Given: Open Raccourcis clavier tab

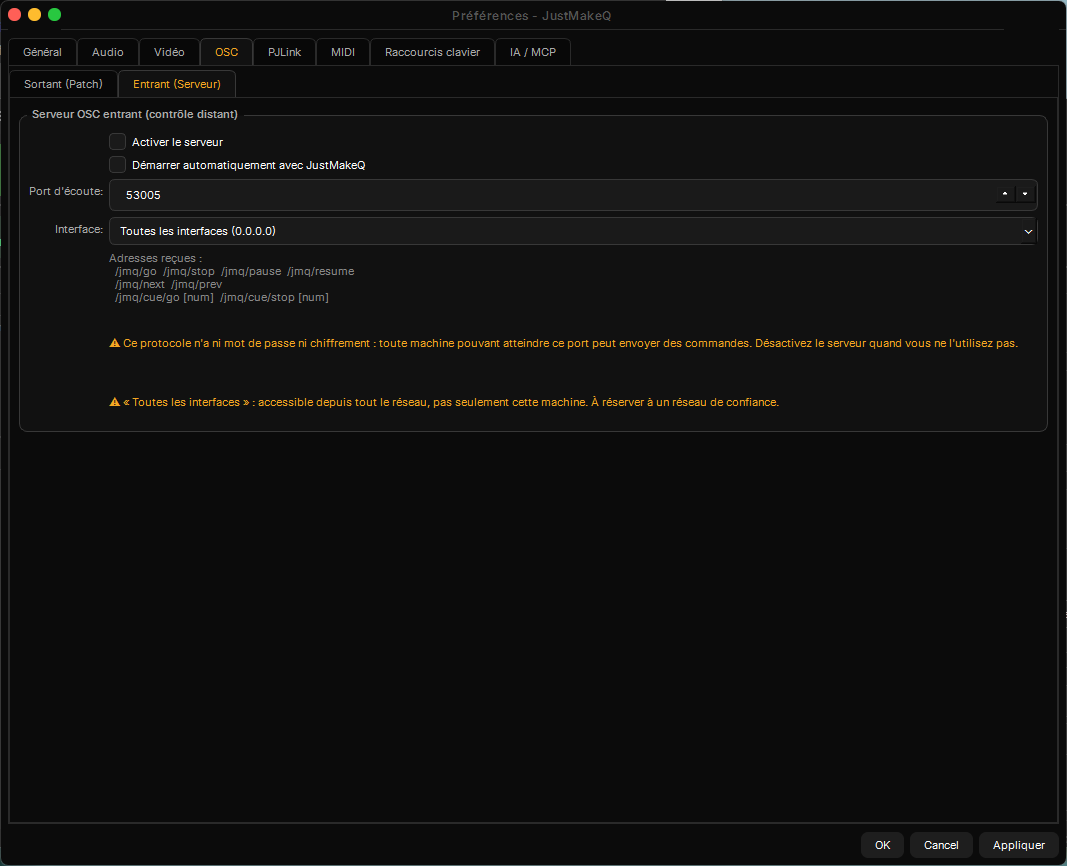Looking at the screenshot, I should (x=432, y=52).
